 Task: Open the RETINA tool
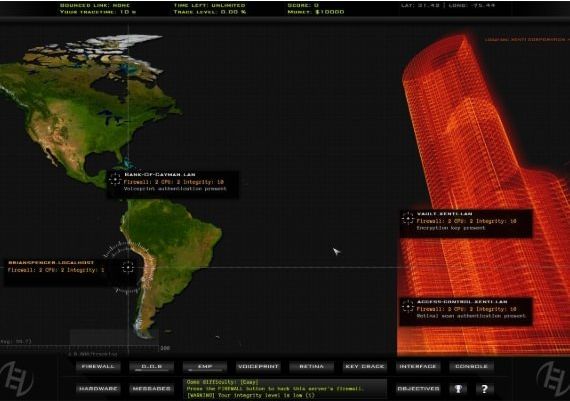pos(312,366)
